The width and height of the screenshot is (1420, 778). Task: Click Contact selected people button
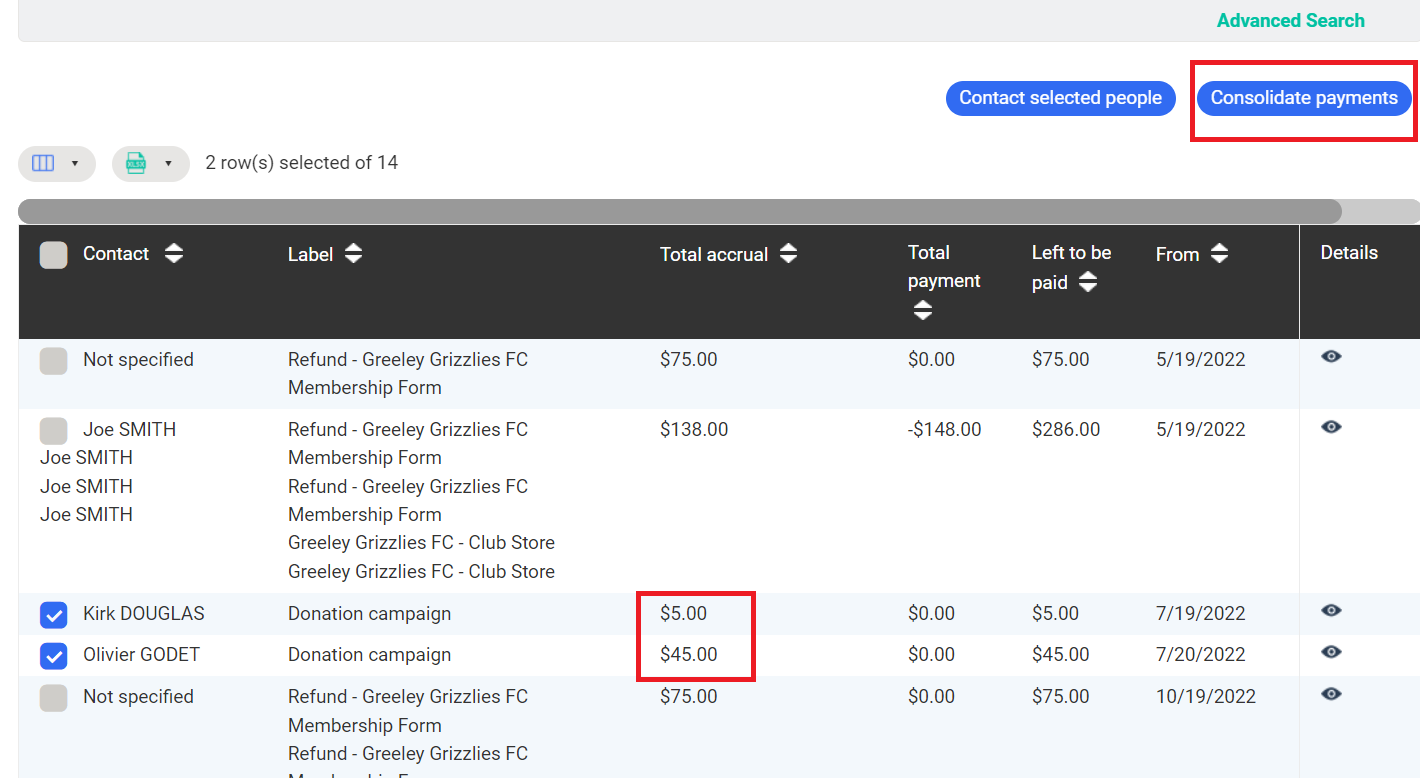tap(1060, 98)
